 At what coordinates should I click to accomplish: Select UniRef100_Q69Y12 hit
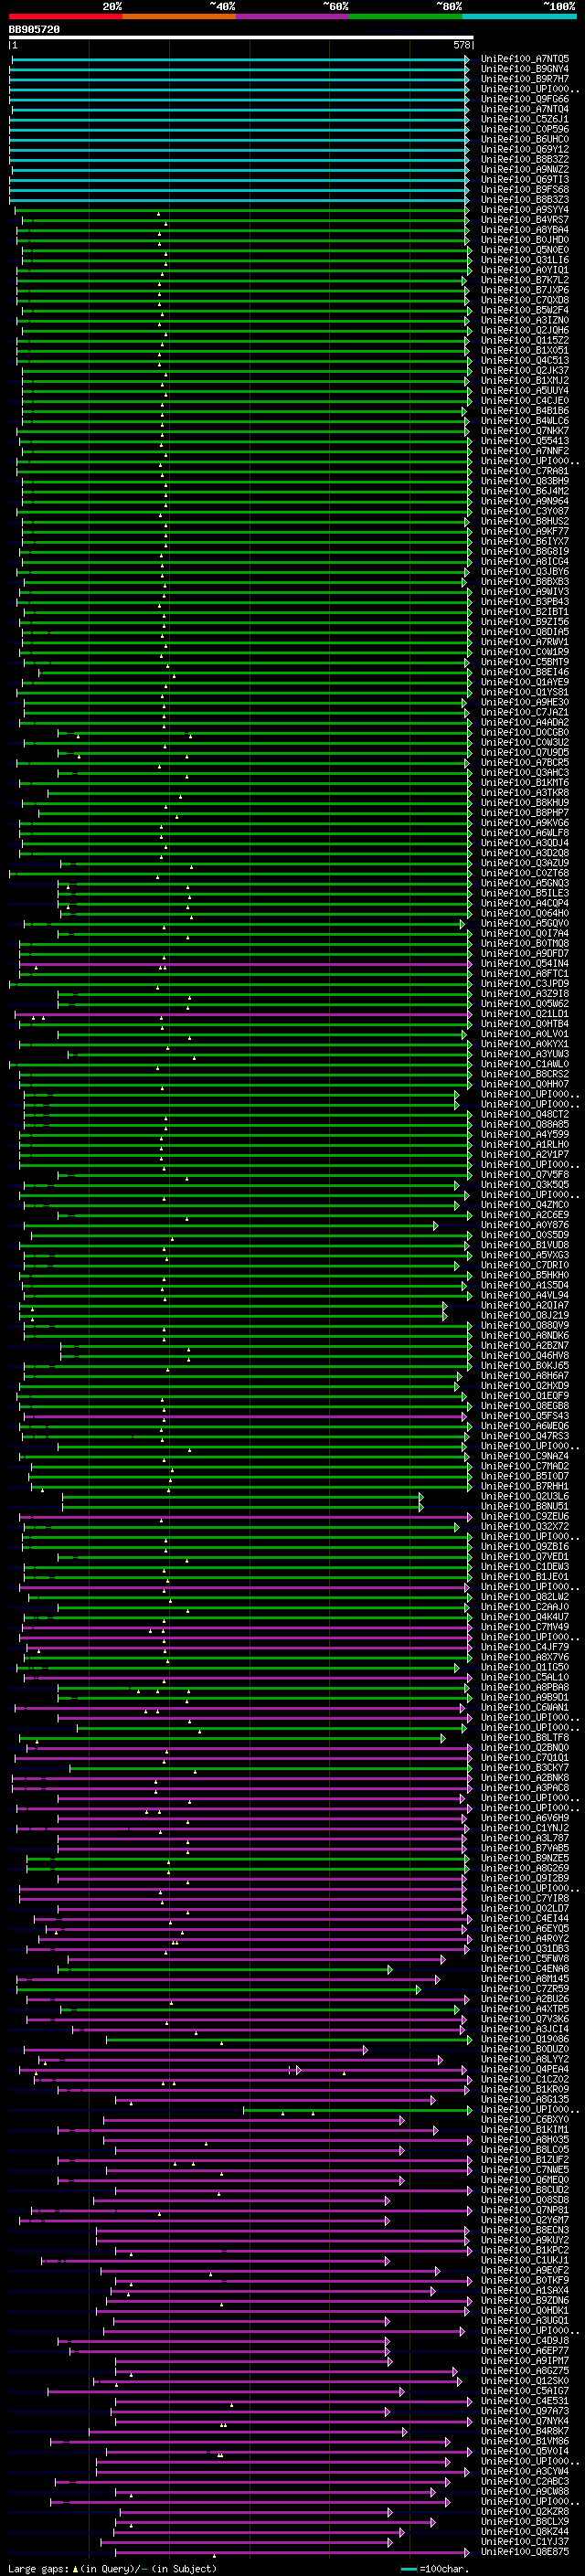click(525, 149)
